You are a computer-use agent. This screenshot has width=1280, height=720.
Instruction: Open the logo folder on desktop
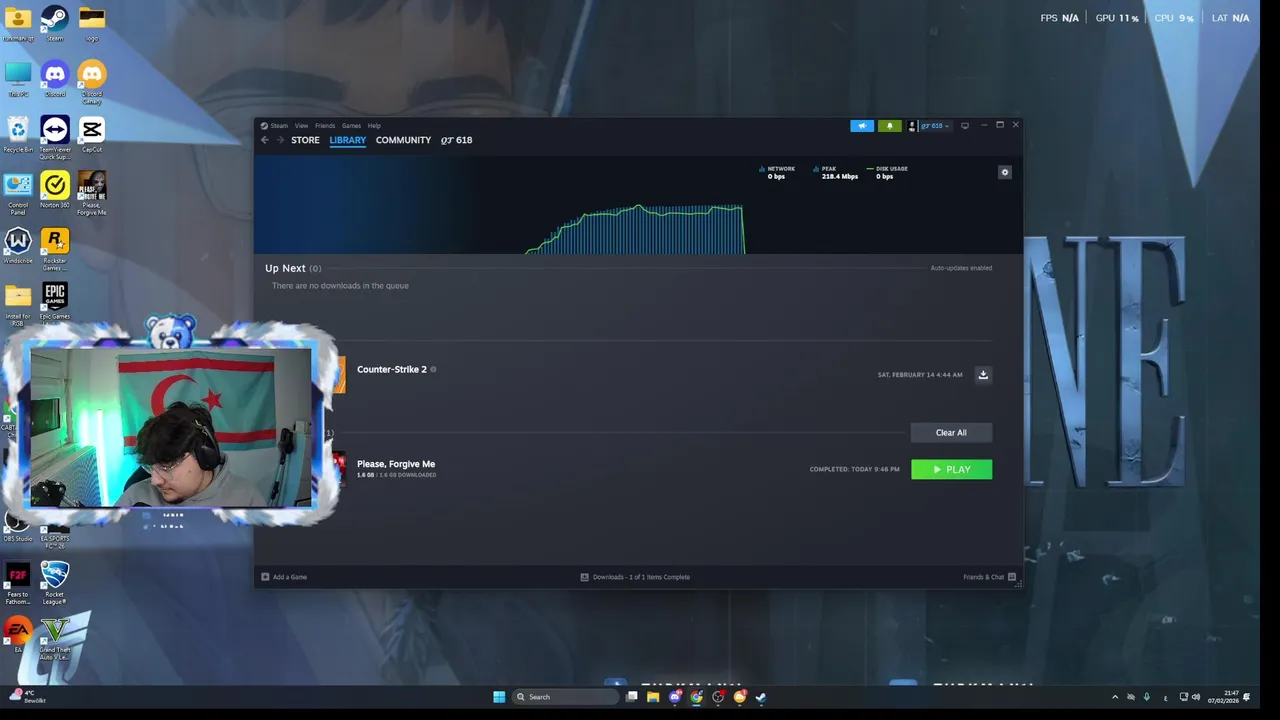click(92, 23)
